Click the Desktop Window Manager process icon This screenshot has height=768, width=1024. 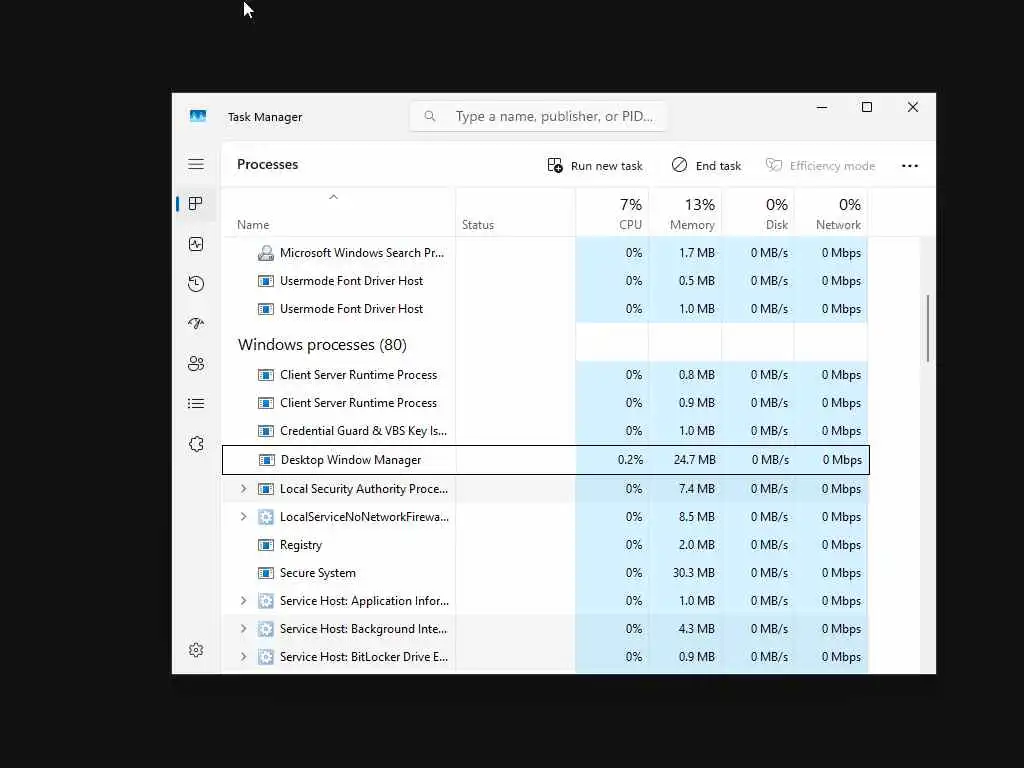click(266, 460)
